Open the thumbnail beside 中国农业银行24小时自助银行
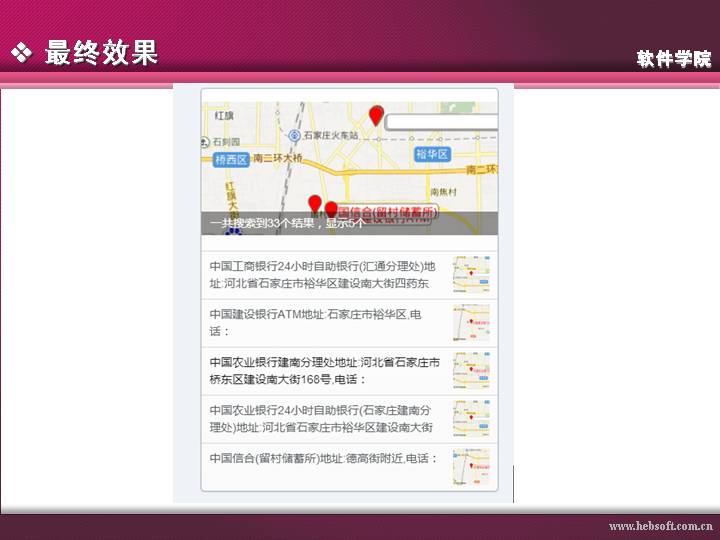The height and width of the screenshot is (540, 720). pyautogui.click(x=471, y=418)
